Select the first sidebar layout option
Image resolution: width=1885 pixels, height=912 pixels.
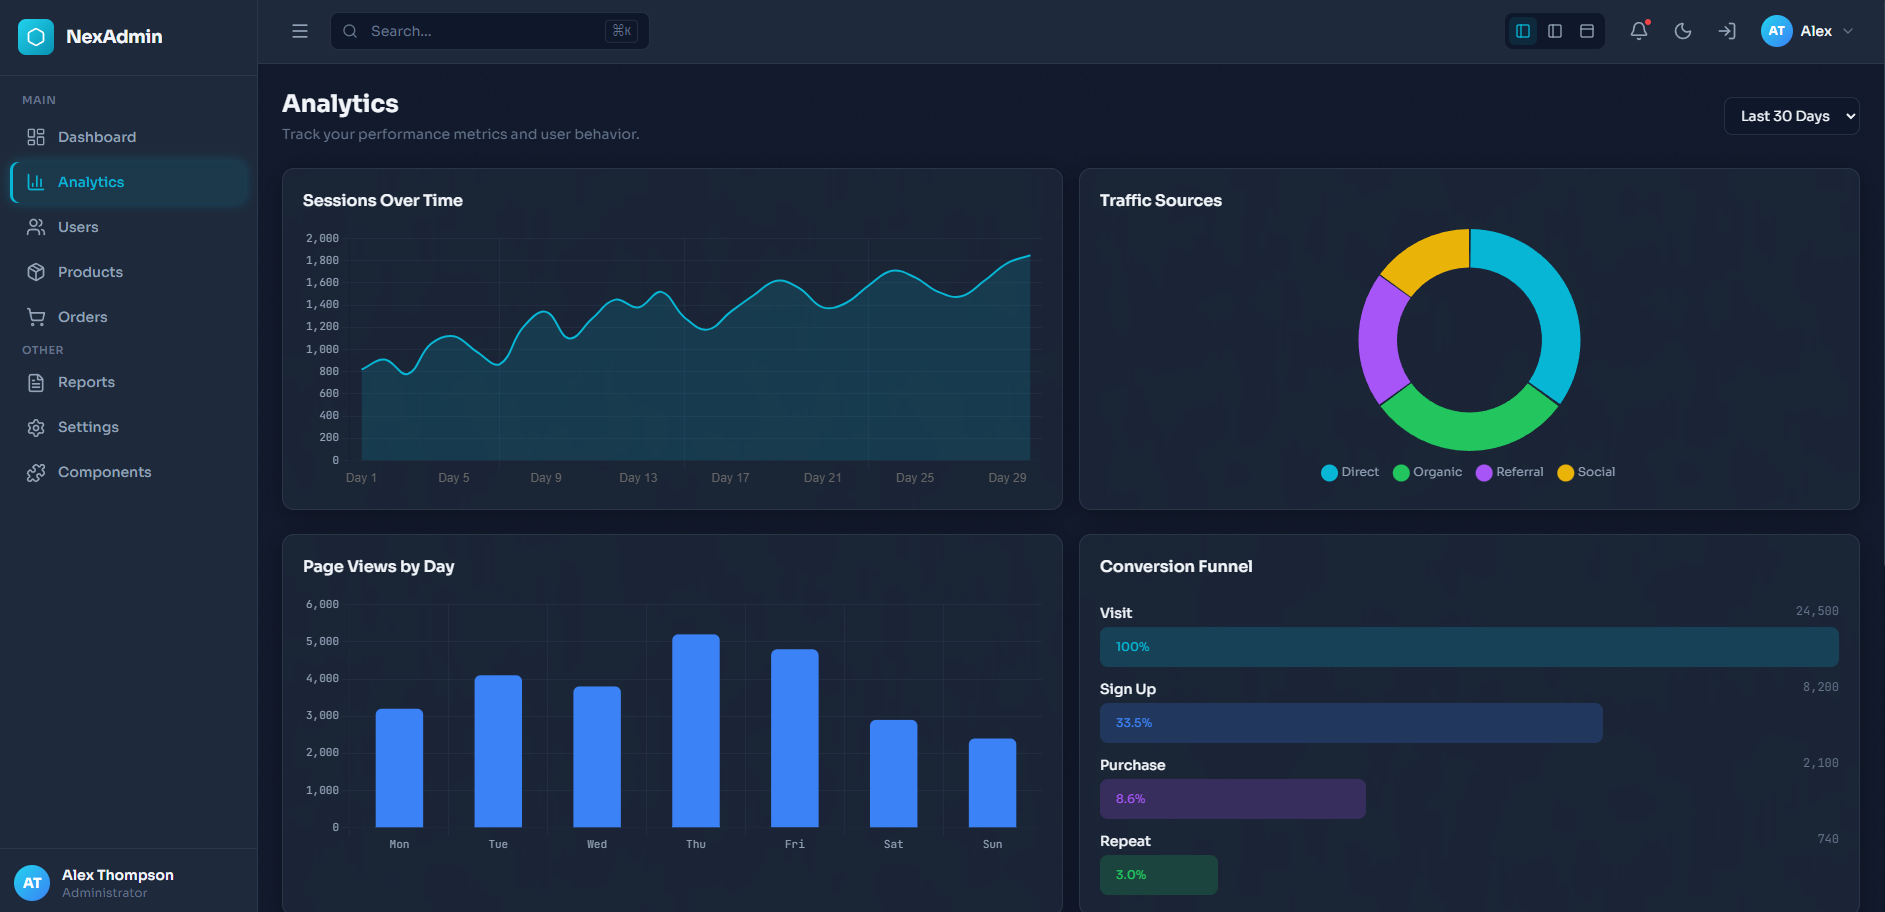pyautogui.click(x=1523, y=31)
